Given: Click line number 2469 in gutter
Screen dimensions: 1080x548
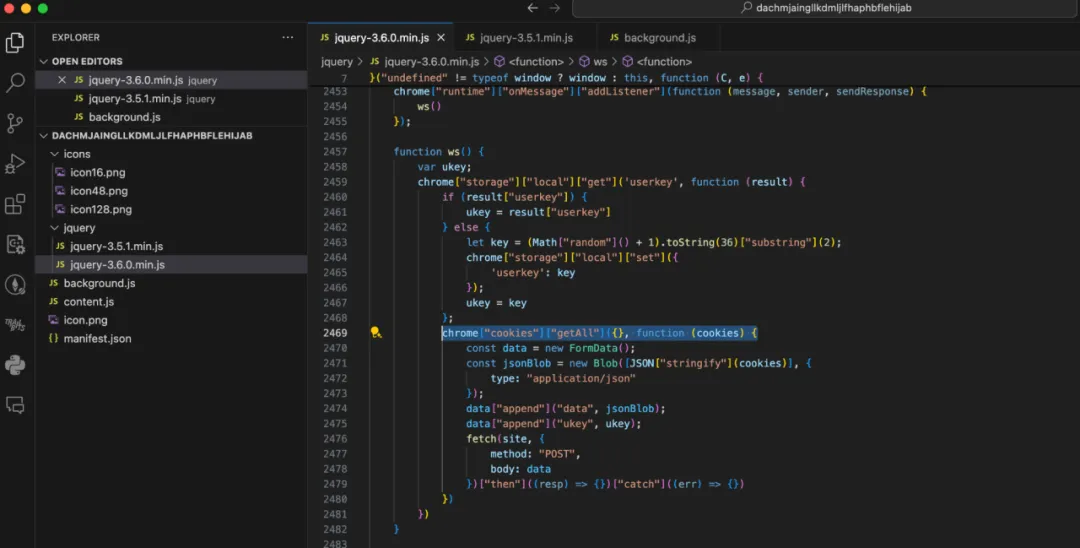Looking at the screenshot, I should [x=335, y=333].
